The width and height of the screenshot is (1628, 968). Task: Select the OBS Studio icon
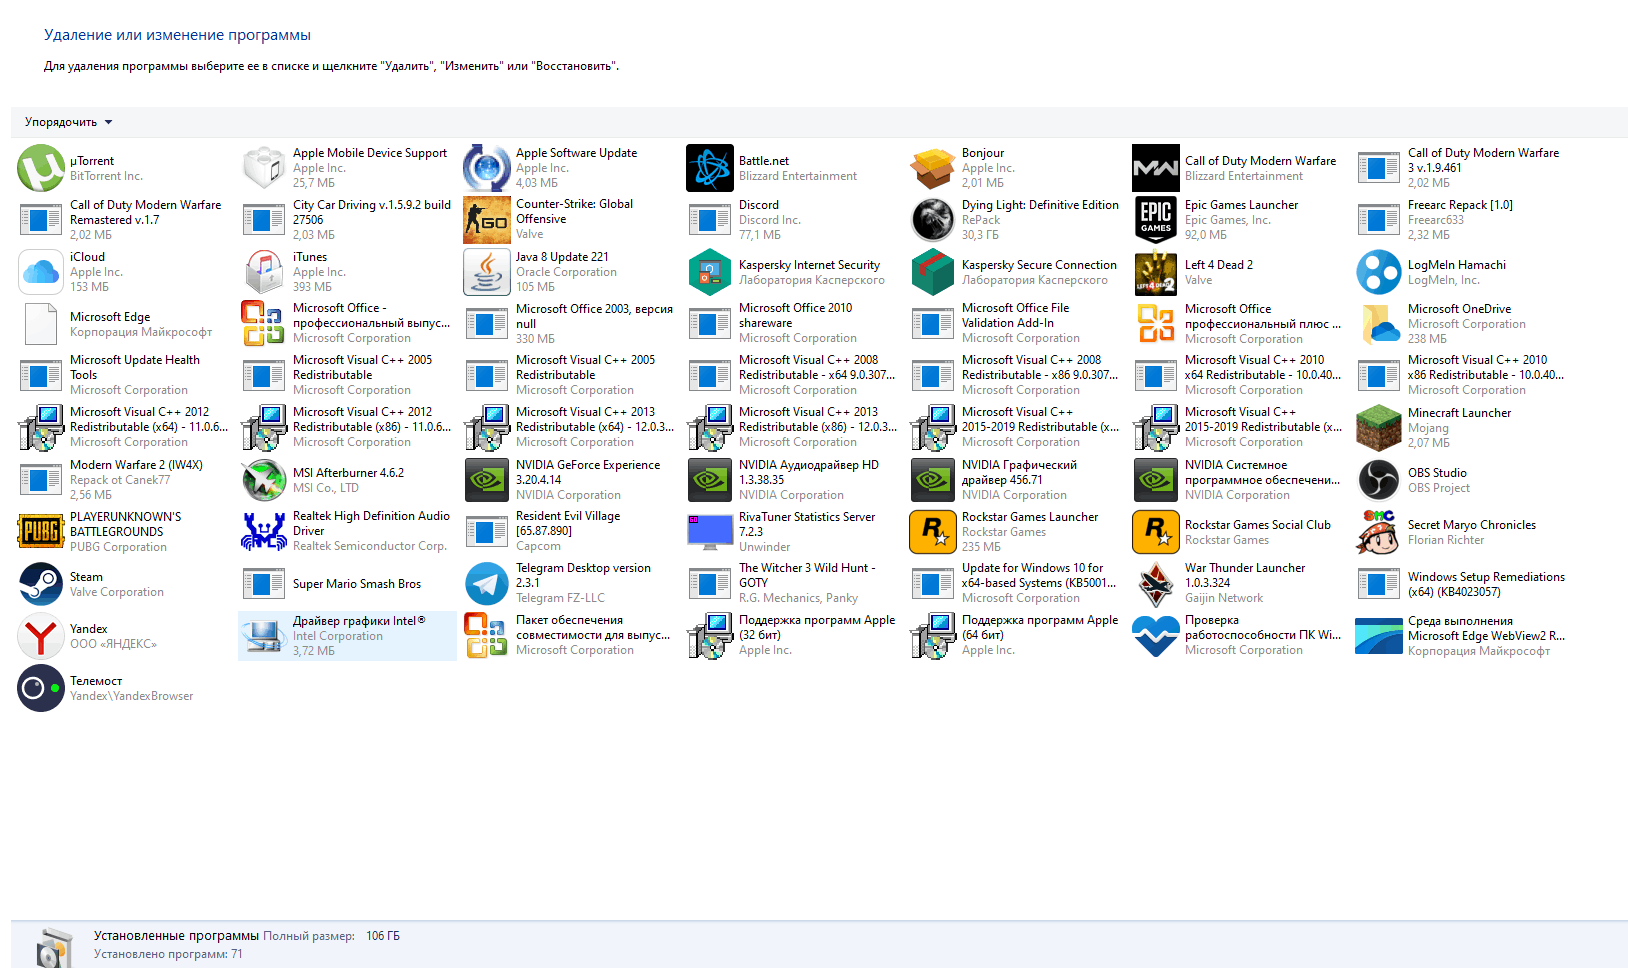(x=1379, y=480)
